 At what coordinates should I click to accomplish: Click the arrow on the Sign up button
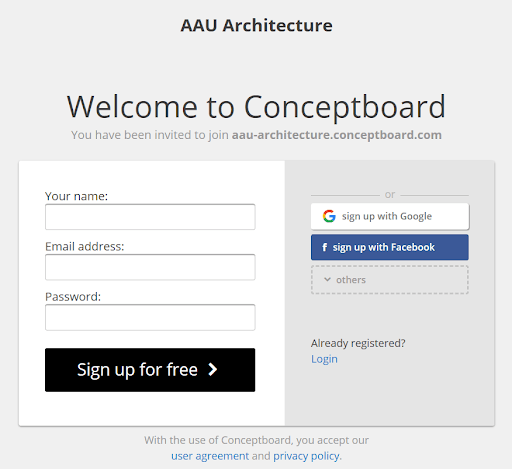pos(213,369)
